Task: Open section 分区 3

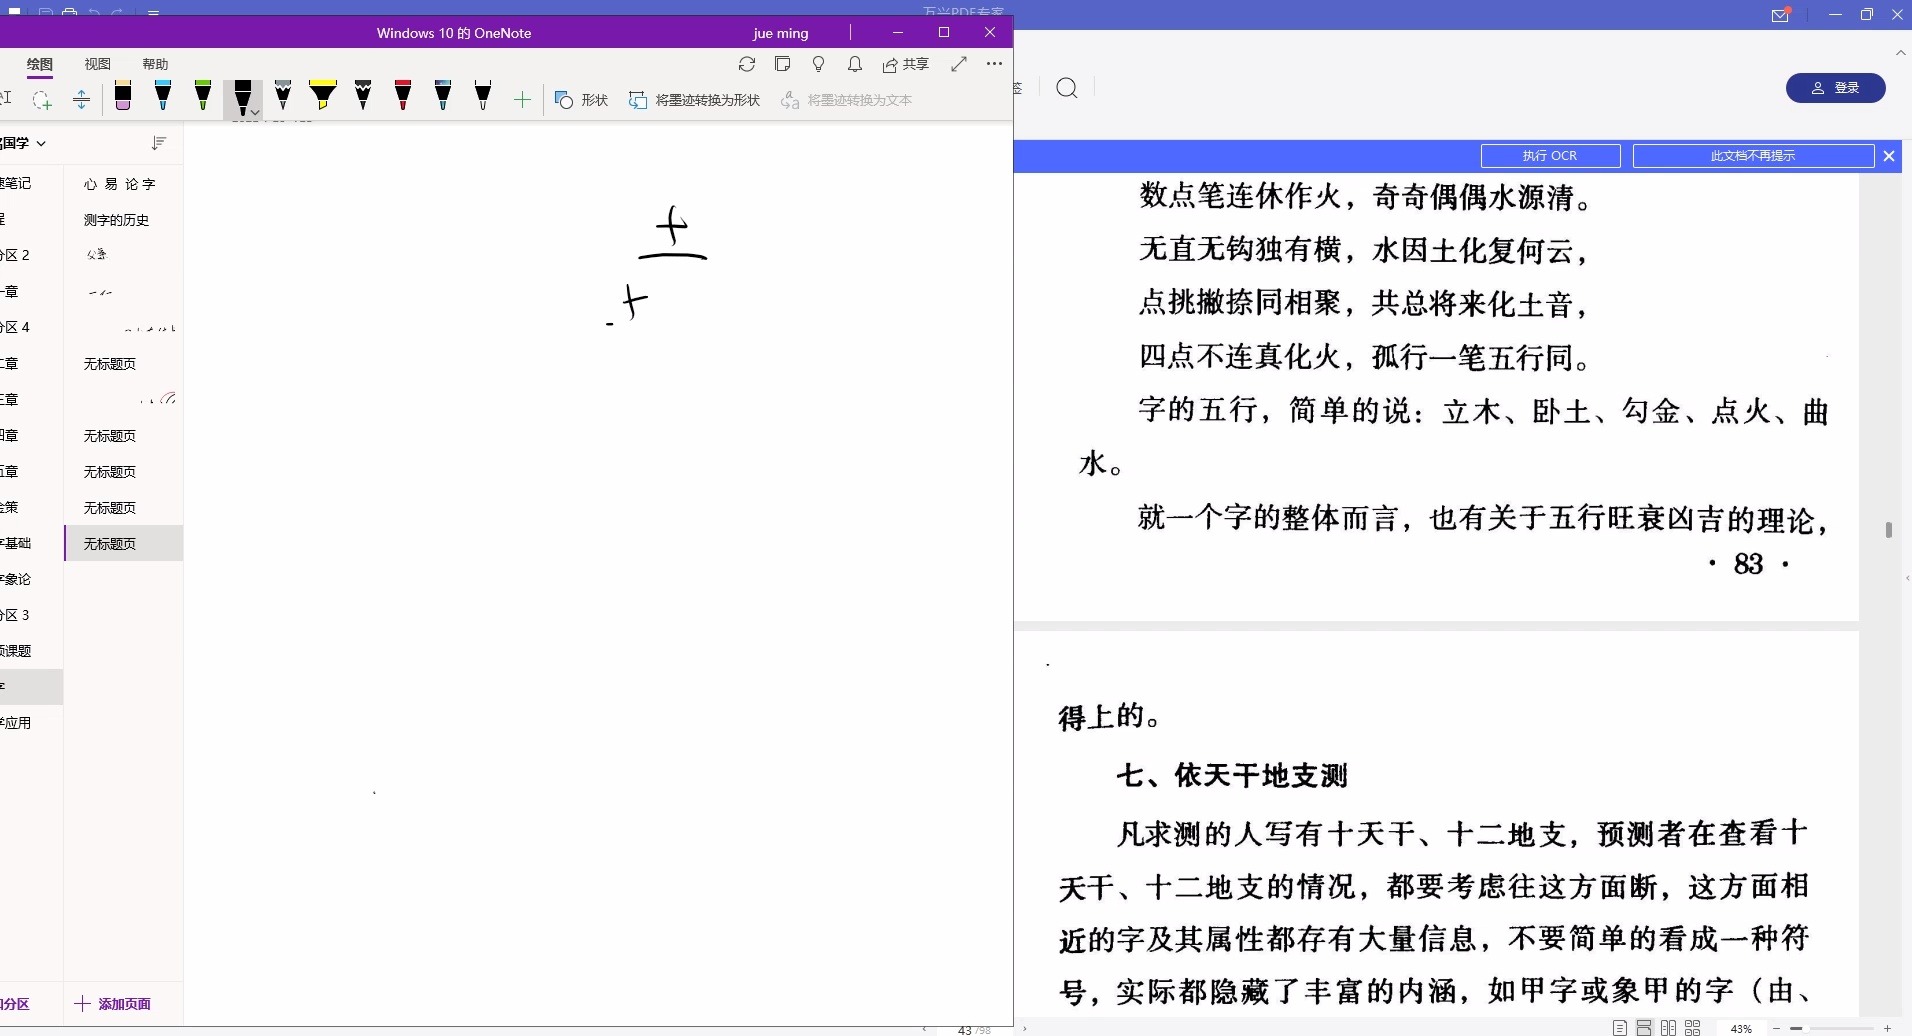Action: (x=30, y=615)
